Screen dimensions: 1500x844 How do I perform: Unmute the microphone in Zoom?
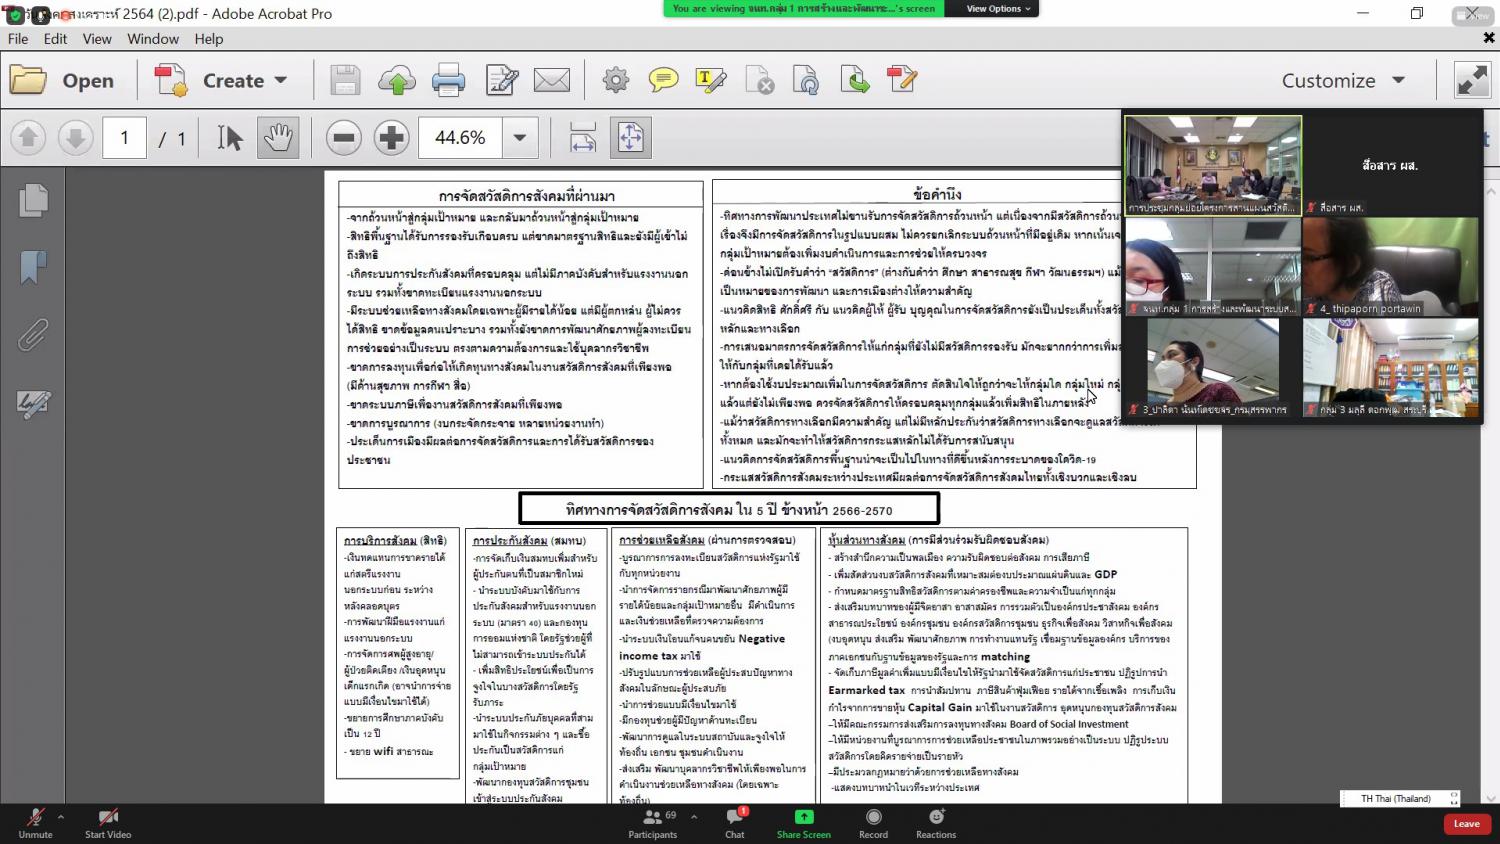click(x=35, y=824)
